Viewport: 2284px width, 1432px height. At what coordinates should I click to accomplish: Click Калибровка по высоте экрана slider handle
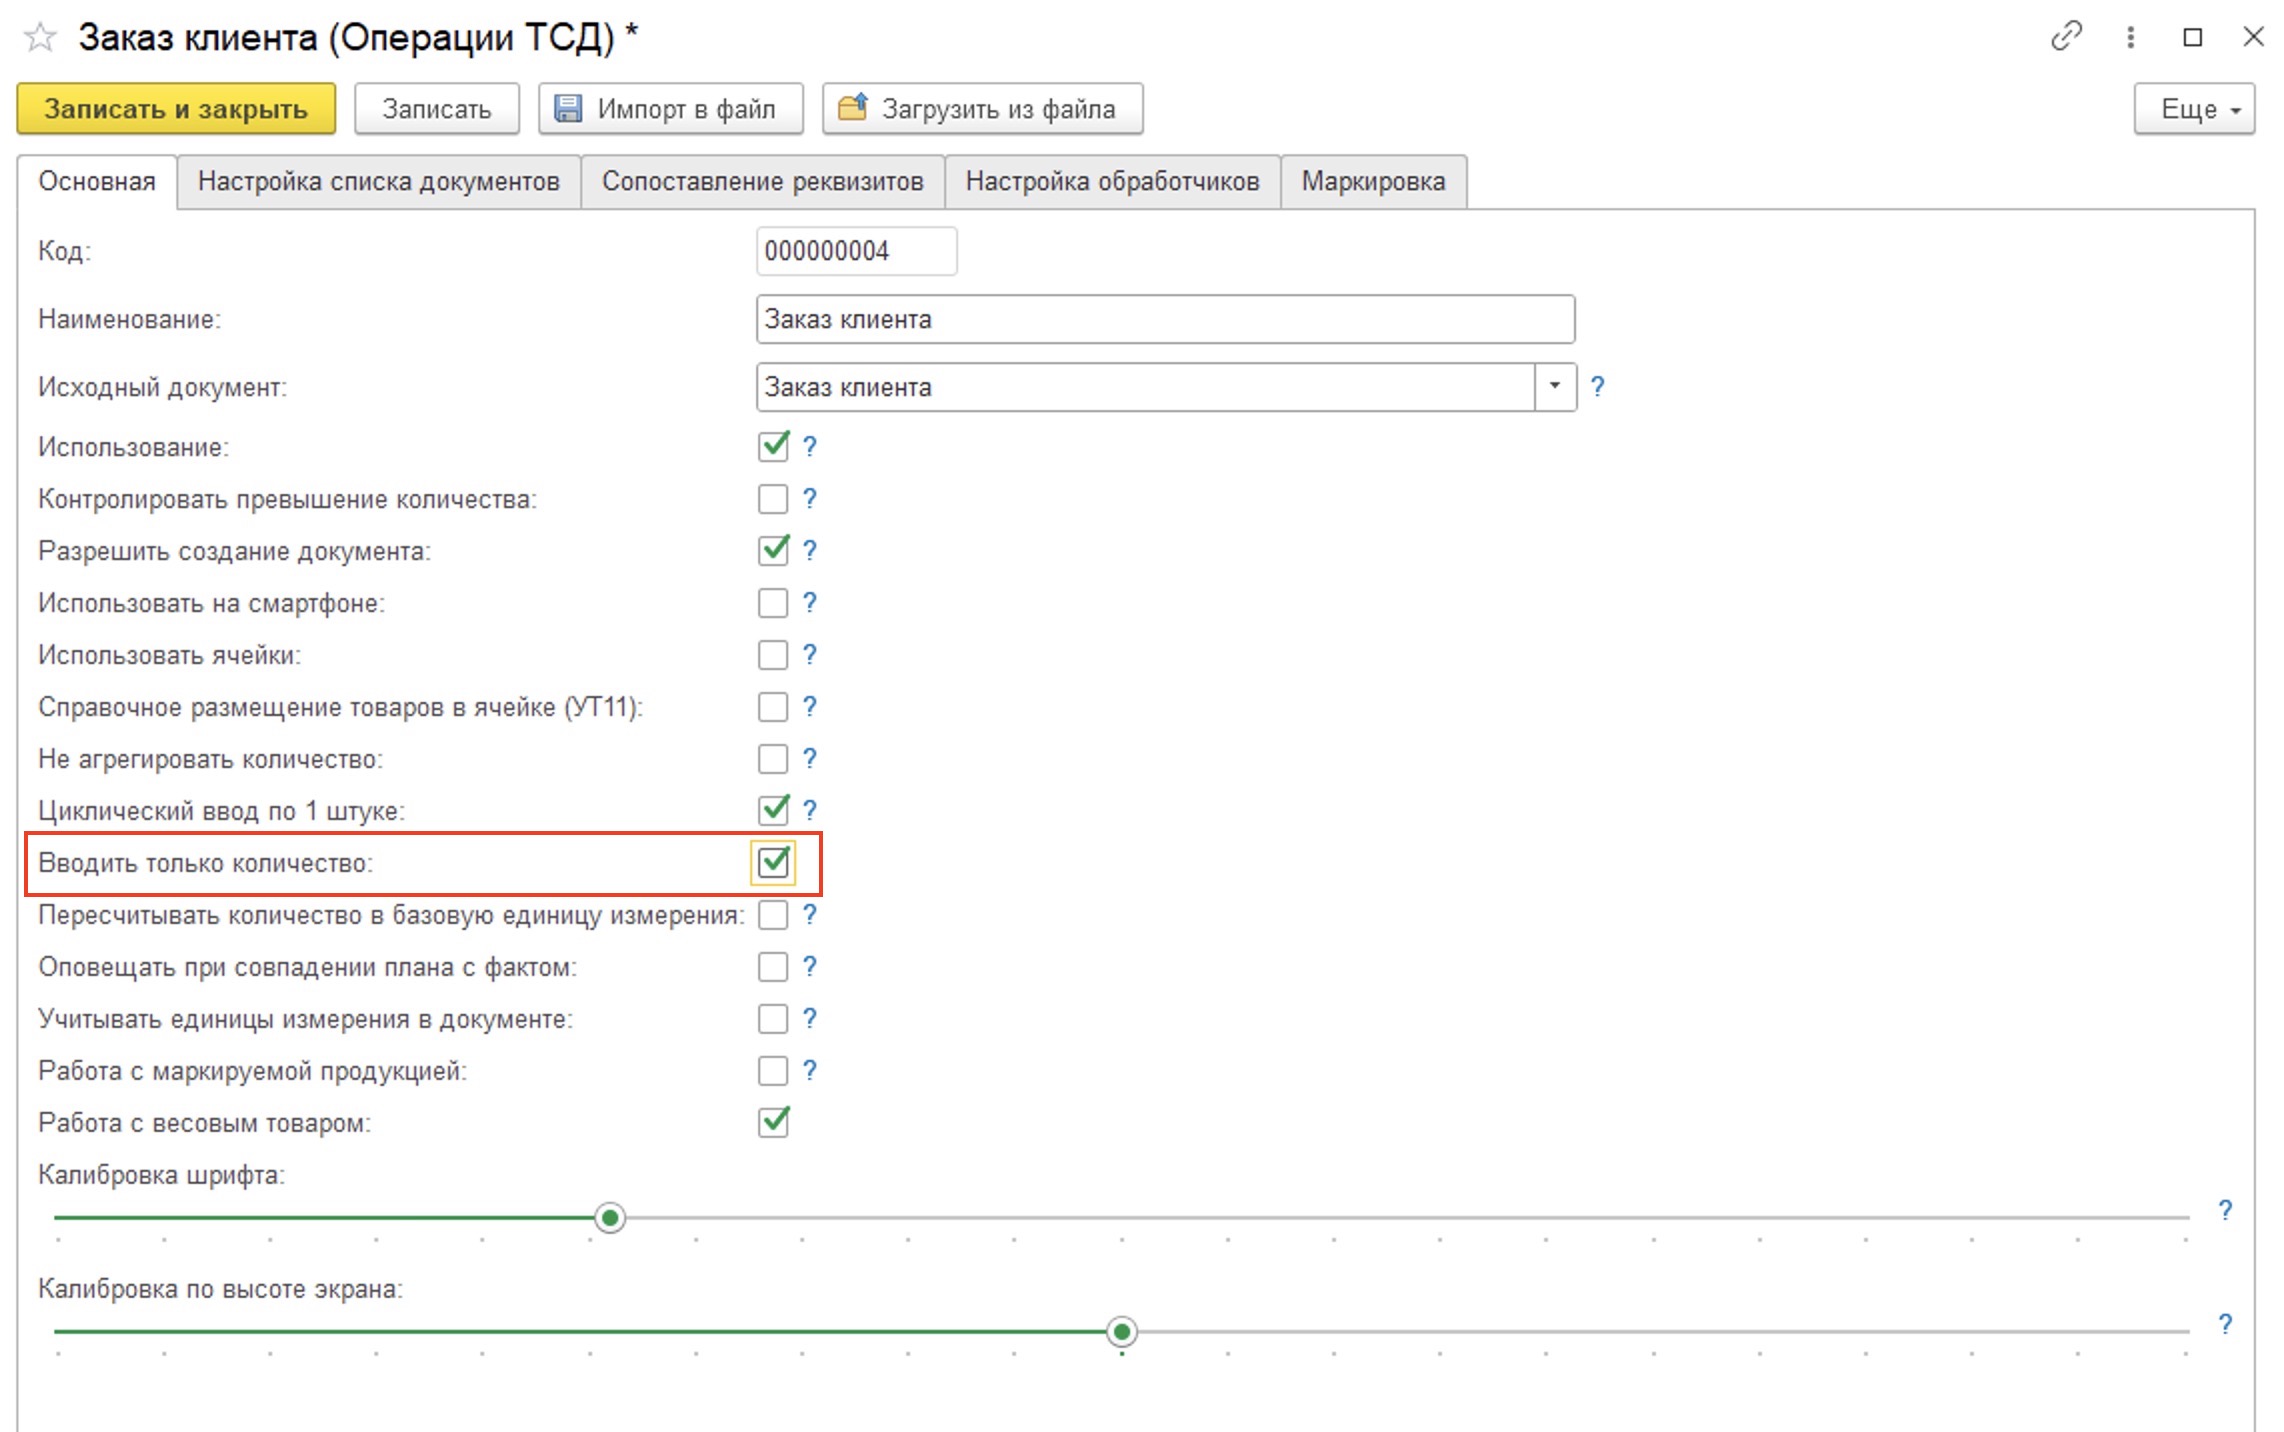coord(1122,1332)
